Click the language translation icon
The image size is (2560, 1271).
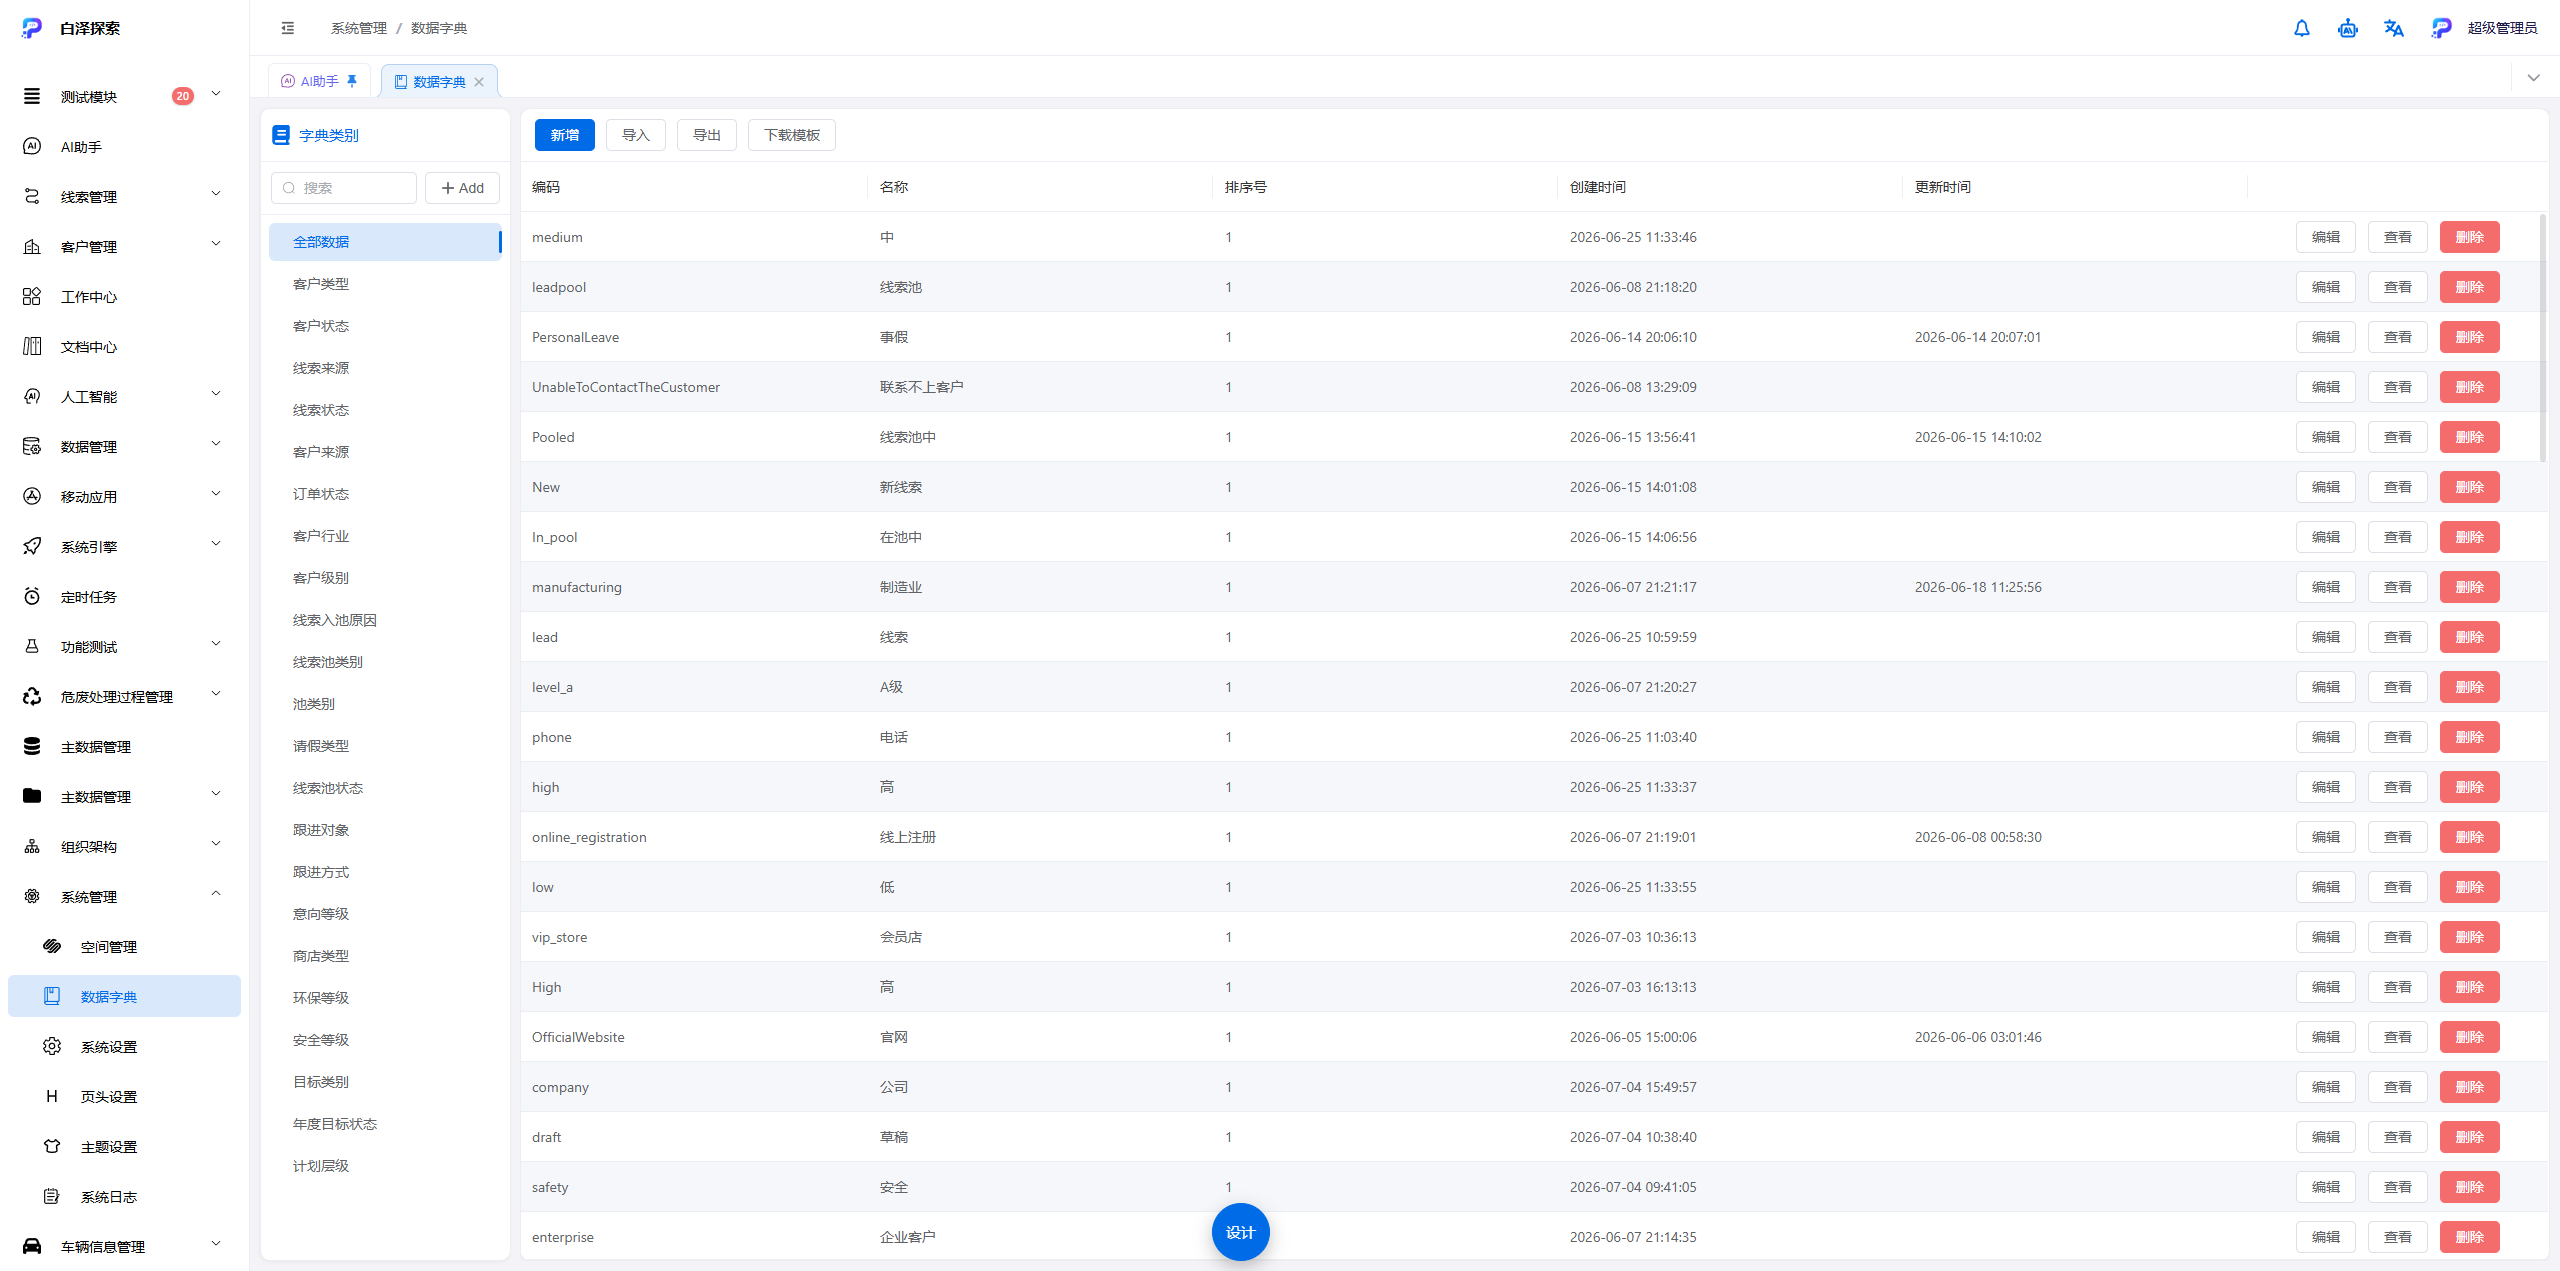click(x=2393, y=28)
